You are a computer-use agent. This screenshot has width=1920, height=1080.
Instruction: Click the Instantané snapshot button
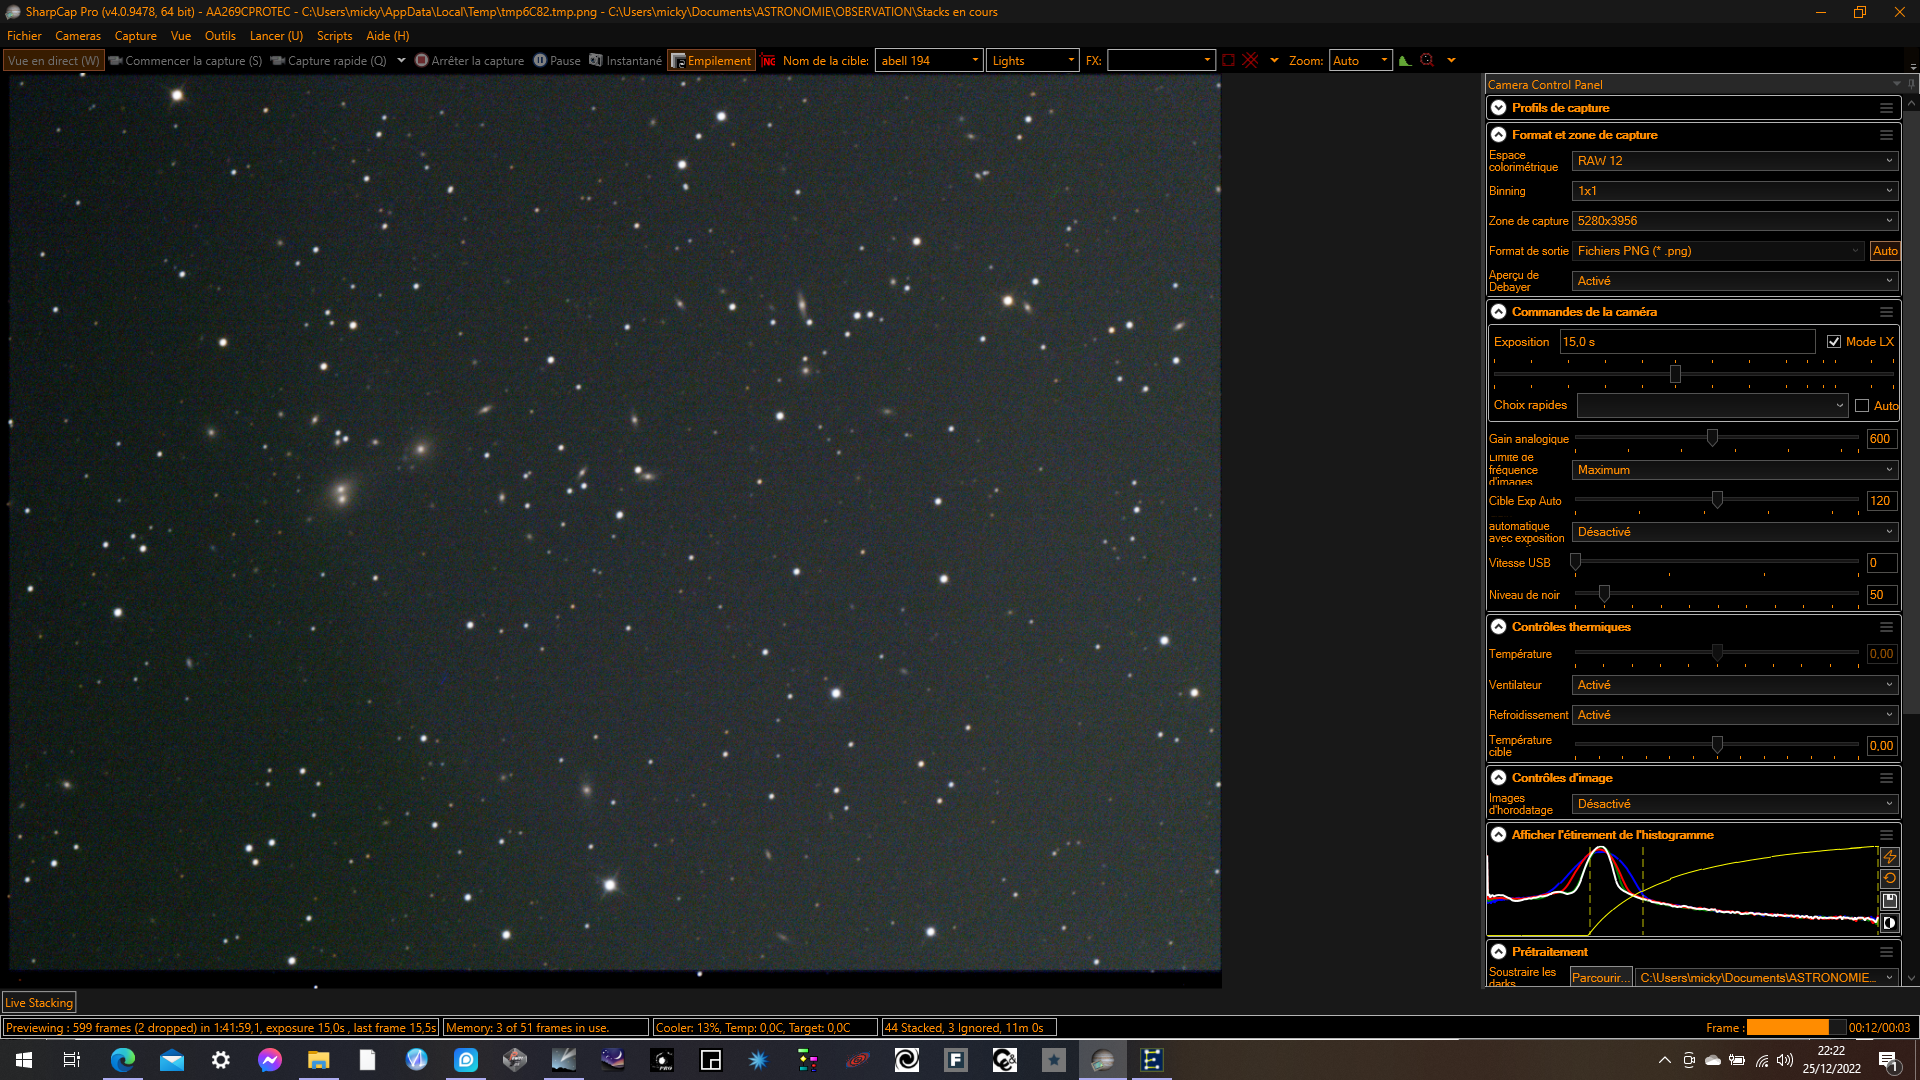pyautogui.click(x=625, y=61)
